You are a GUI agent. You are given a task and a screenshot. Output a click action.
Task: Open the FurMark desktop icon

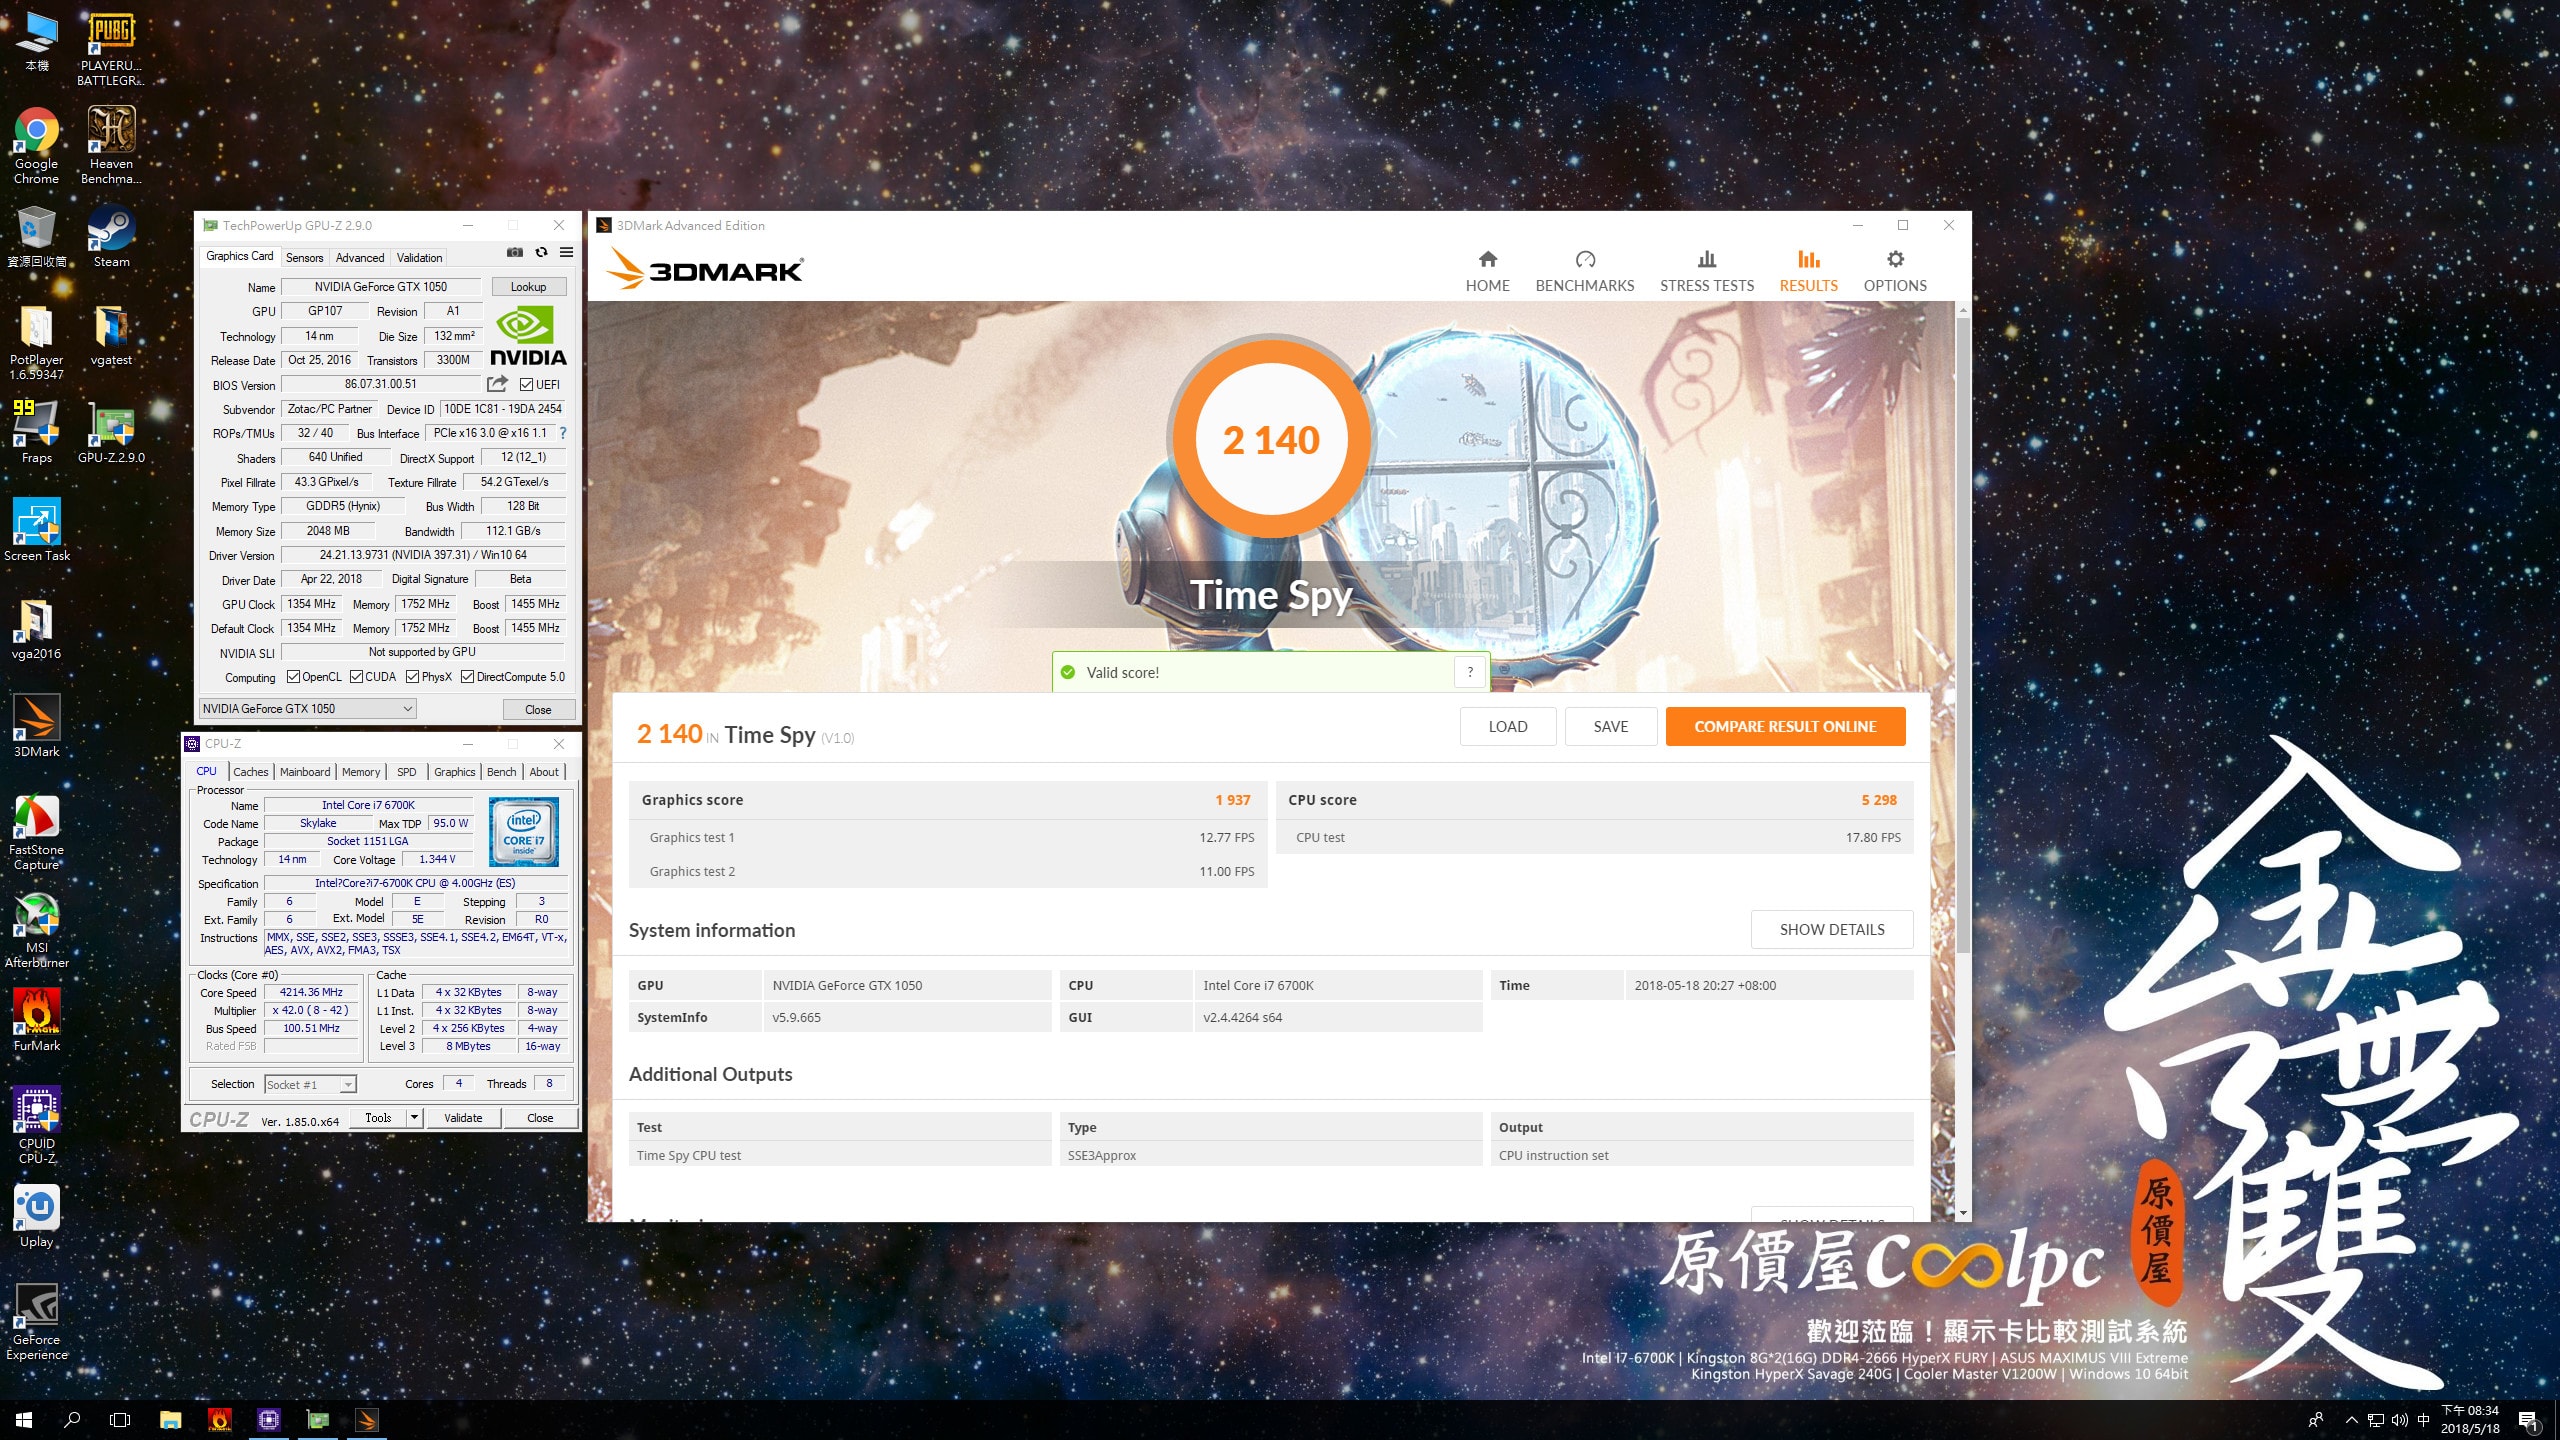36,1020
